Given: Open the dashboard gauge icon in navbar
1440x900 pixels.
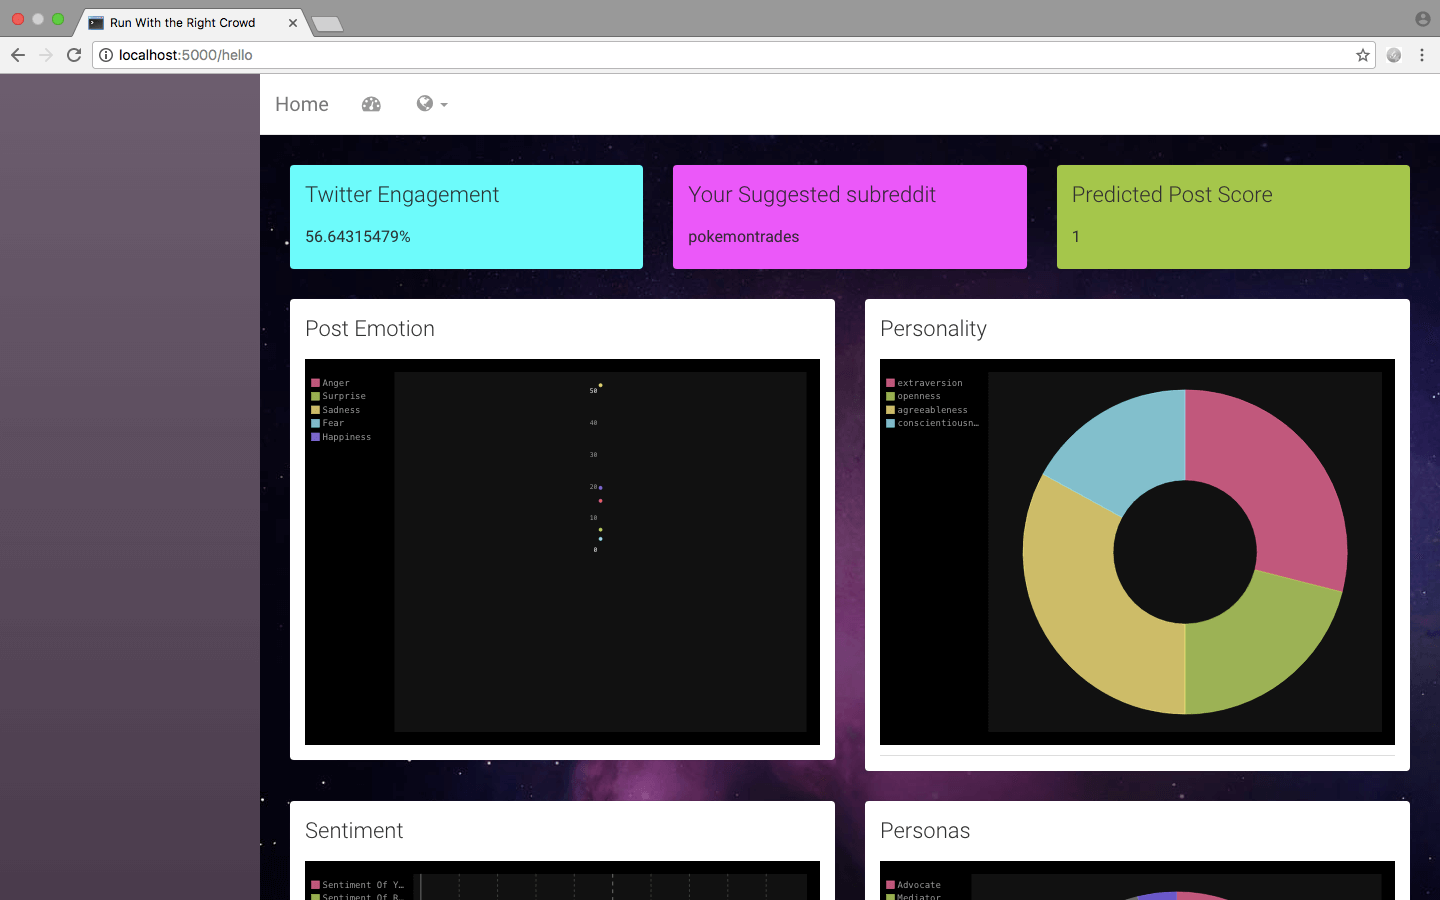Looking at the screenshot, I should coord(371,104).
